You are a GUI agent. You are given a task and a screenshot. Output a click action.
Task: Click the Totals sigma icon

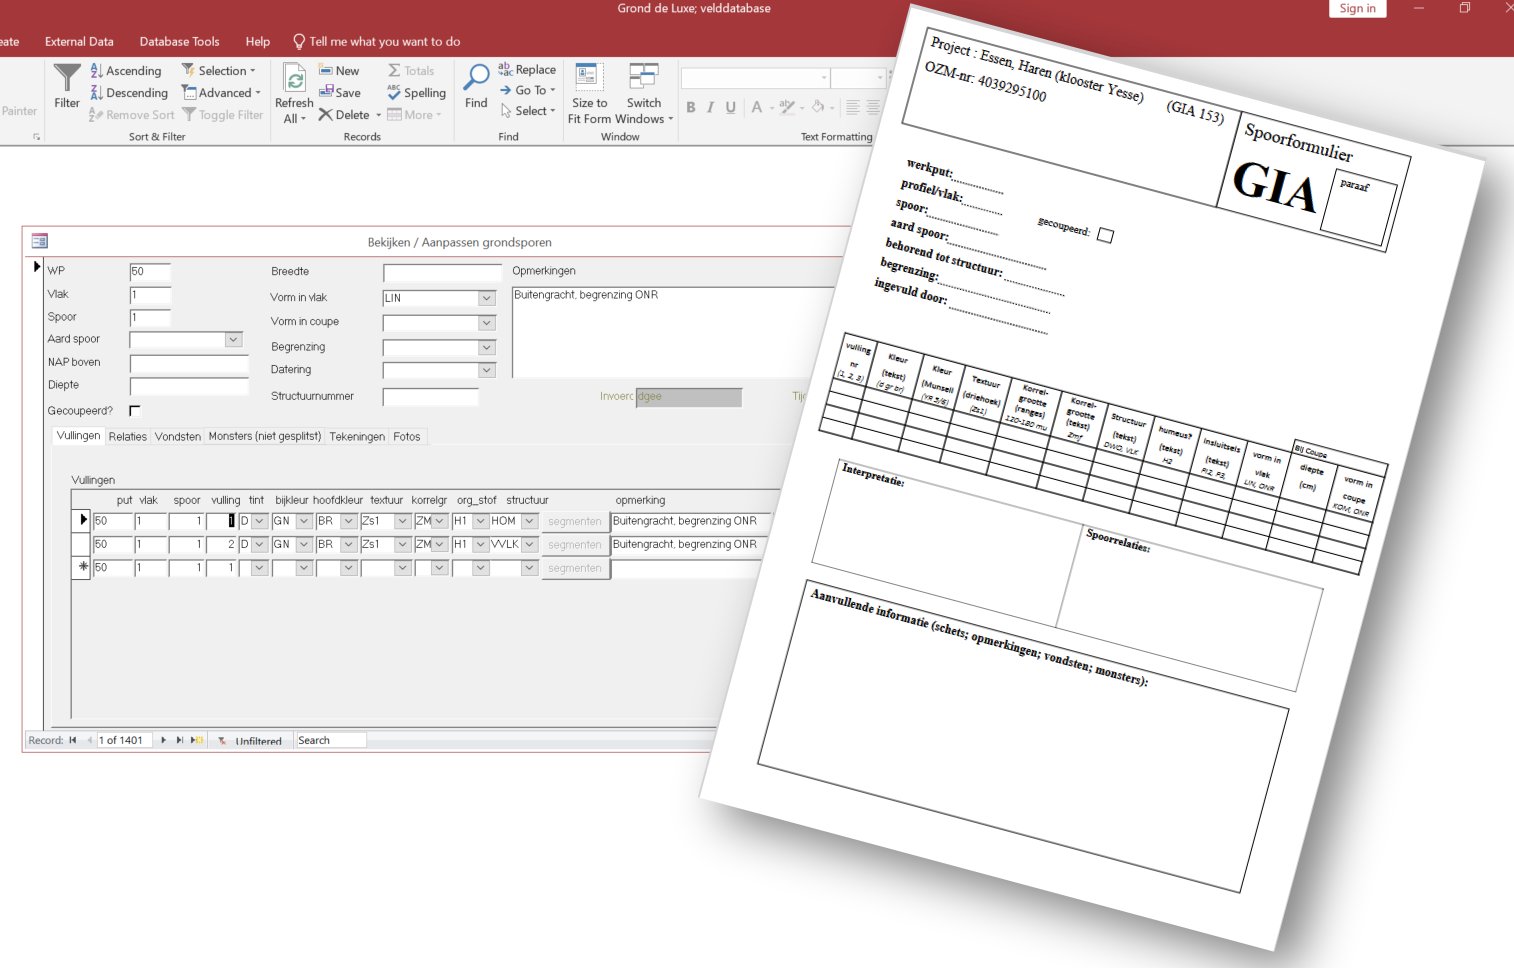(394, 71)
